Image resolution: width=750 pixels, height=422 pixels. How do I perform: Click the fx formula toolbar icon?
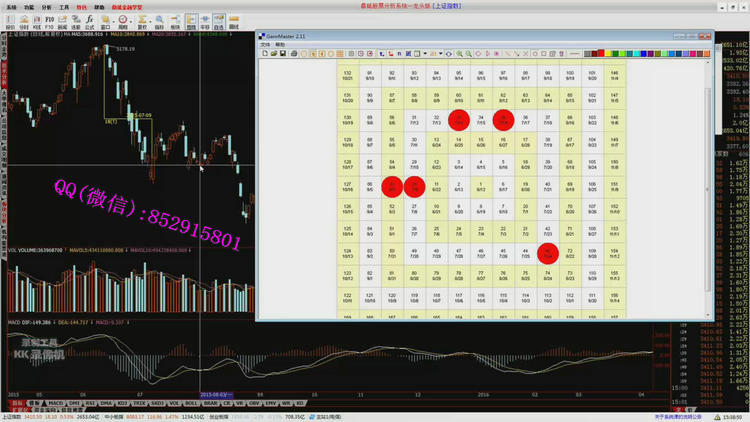tap(89, 22)
